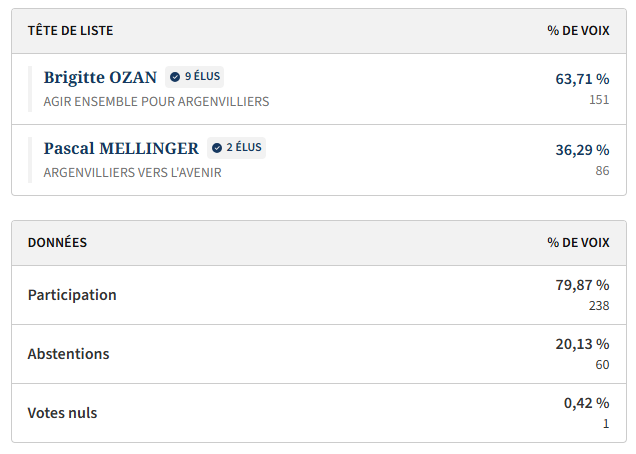Select the 36,29 % vote share
The height and width of the screenshot is (454, 636).
[582, 150]
